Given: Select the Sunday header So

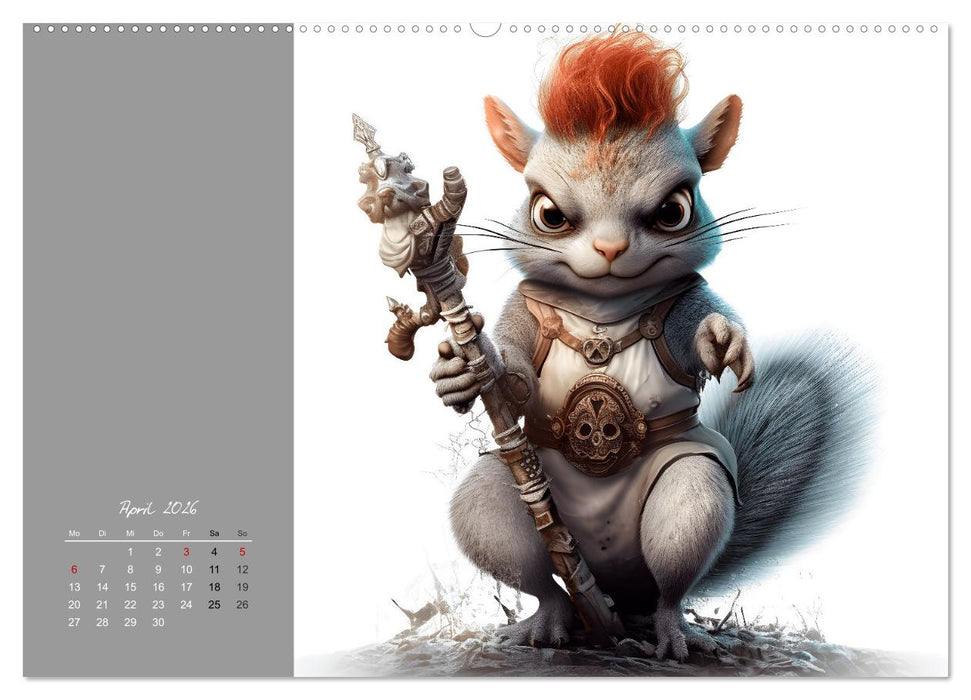Looking at the screenshot, I should tap(242, 533).
